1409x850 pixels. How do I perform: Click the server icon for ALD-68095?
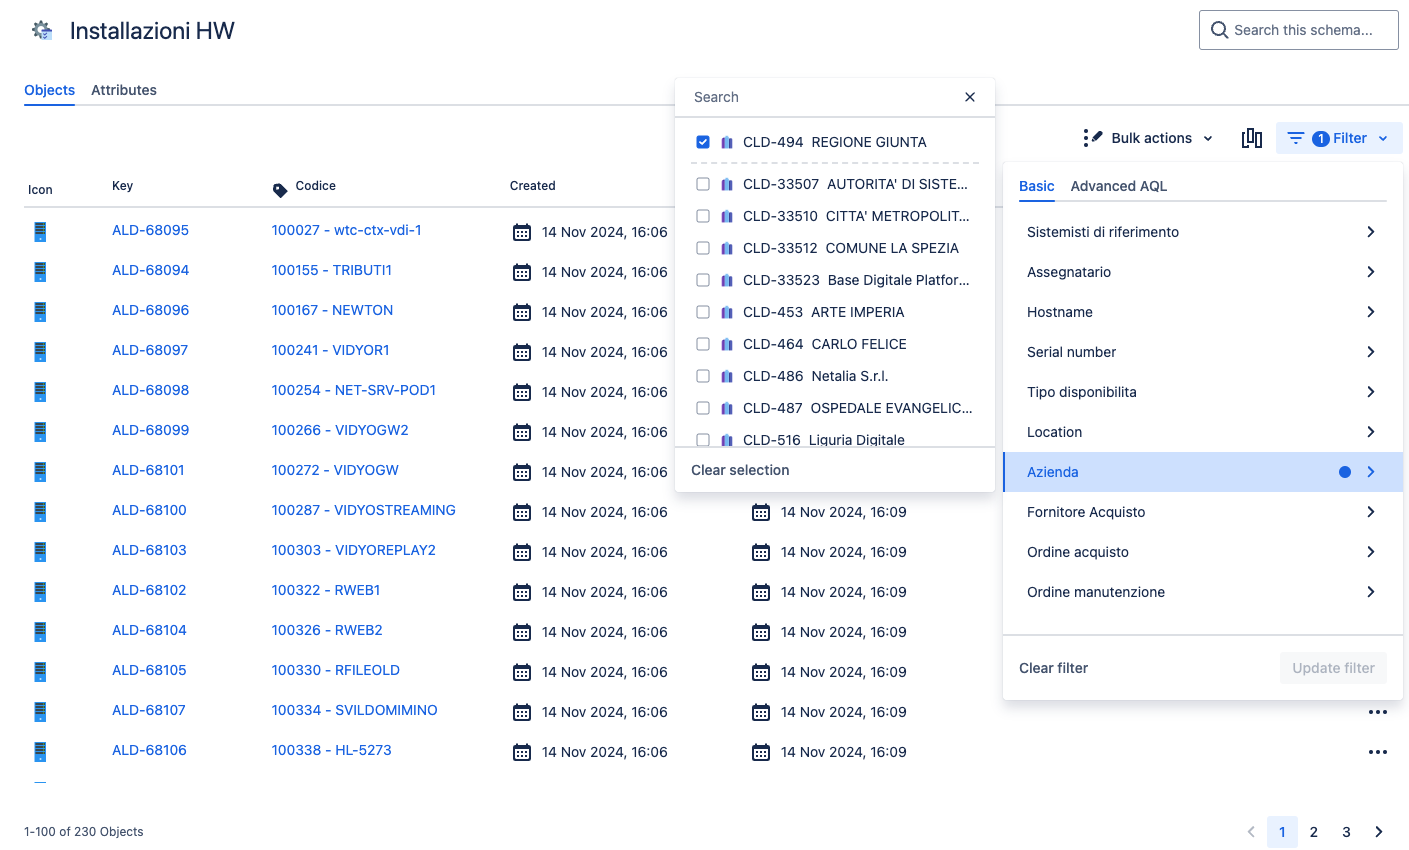pos(40,232)
